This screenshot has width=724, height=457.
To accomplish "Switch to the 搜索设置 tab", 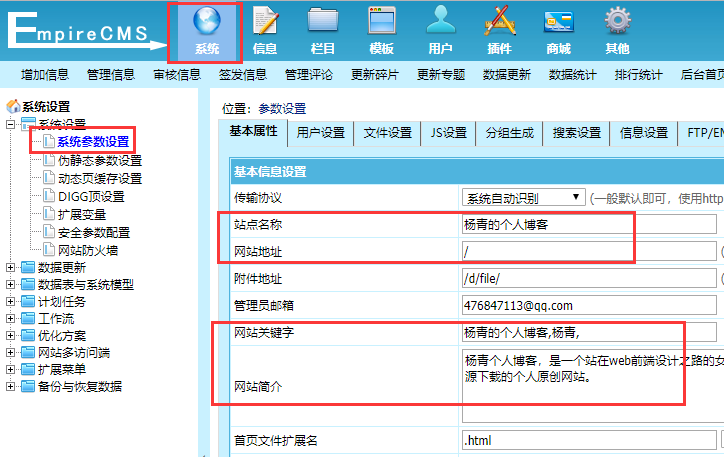I will (x=577, y=133).
